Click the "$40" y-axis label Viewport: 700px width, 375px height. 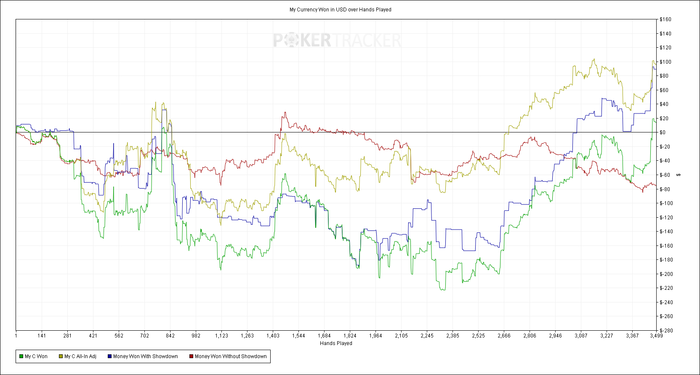(663, 104)
